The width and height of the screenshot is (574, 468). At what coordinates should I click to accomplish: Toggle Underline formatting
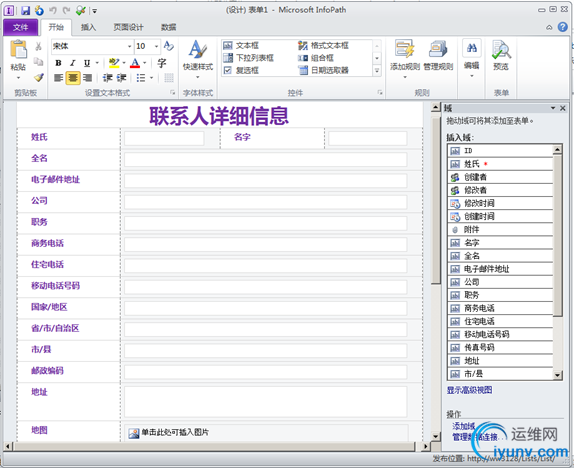tap(87, 63)
